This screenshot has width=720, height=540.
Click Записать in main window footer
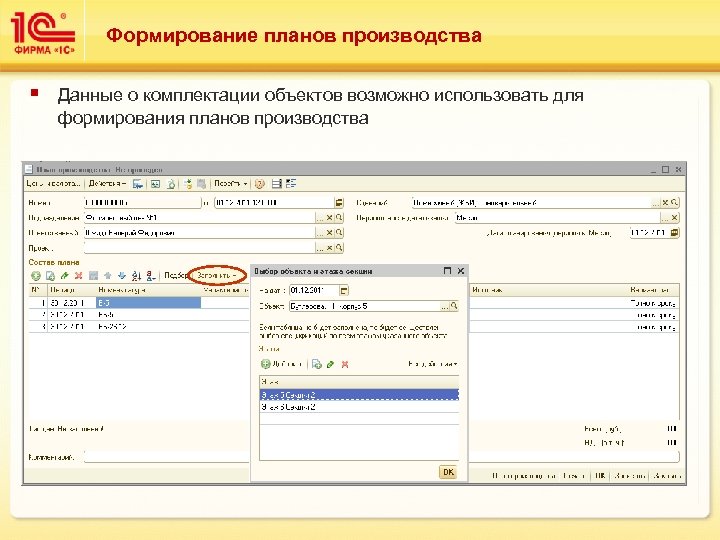click(630, 476)
